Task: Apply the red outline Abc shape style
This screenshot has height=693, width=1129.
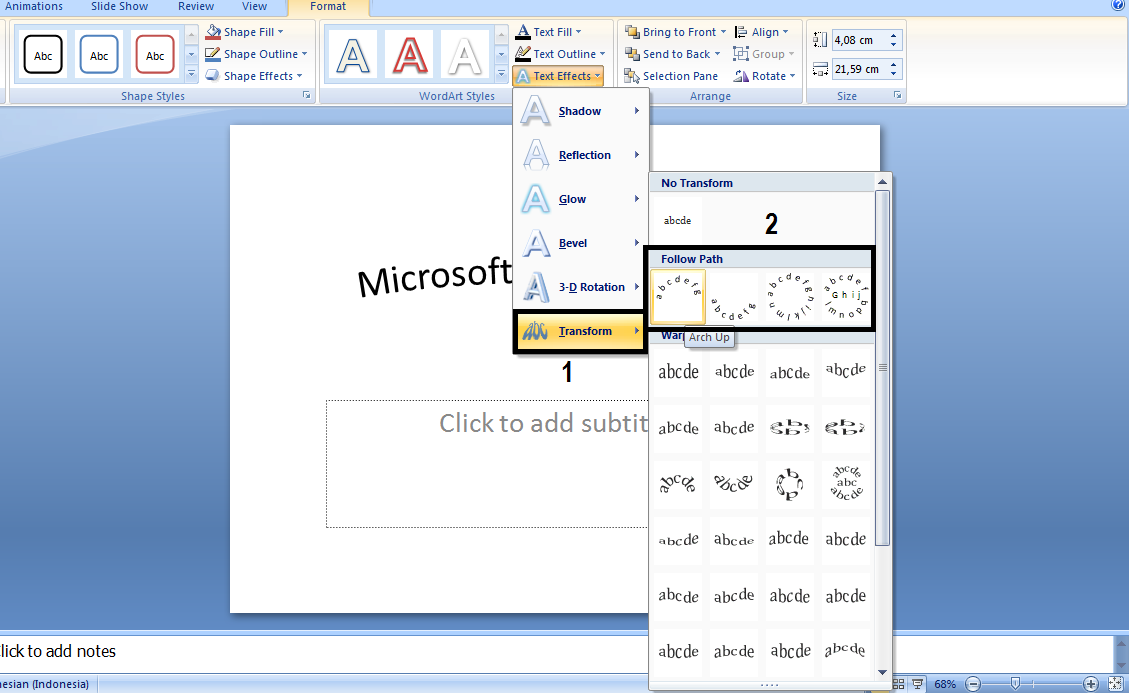Action: tap(155, 55)
